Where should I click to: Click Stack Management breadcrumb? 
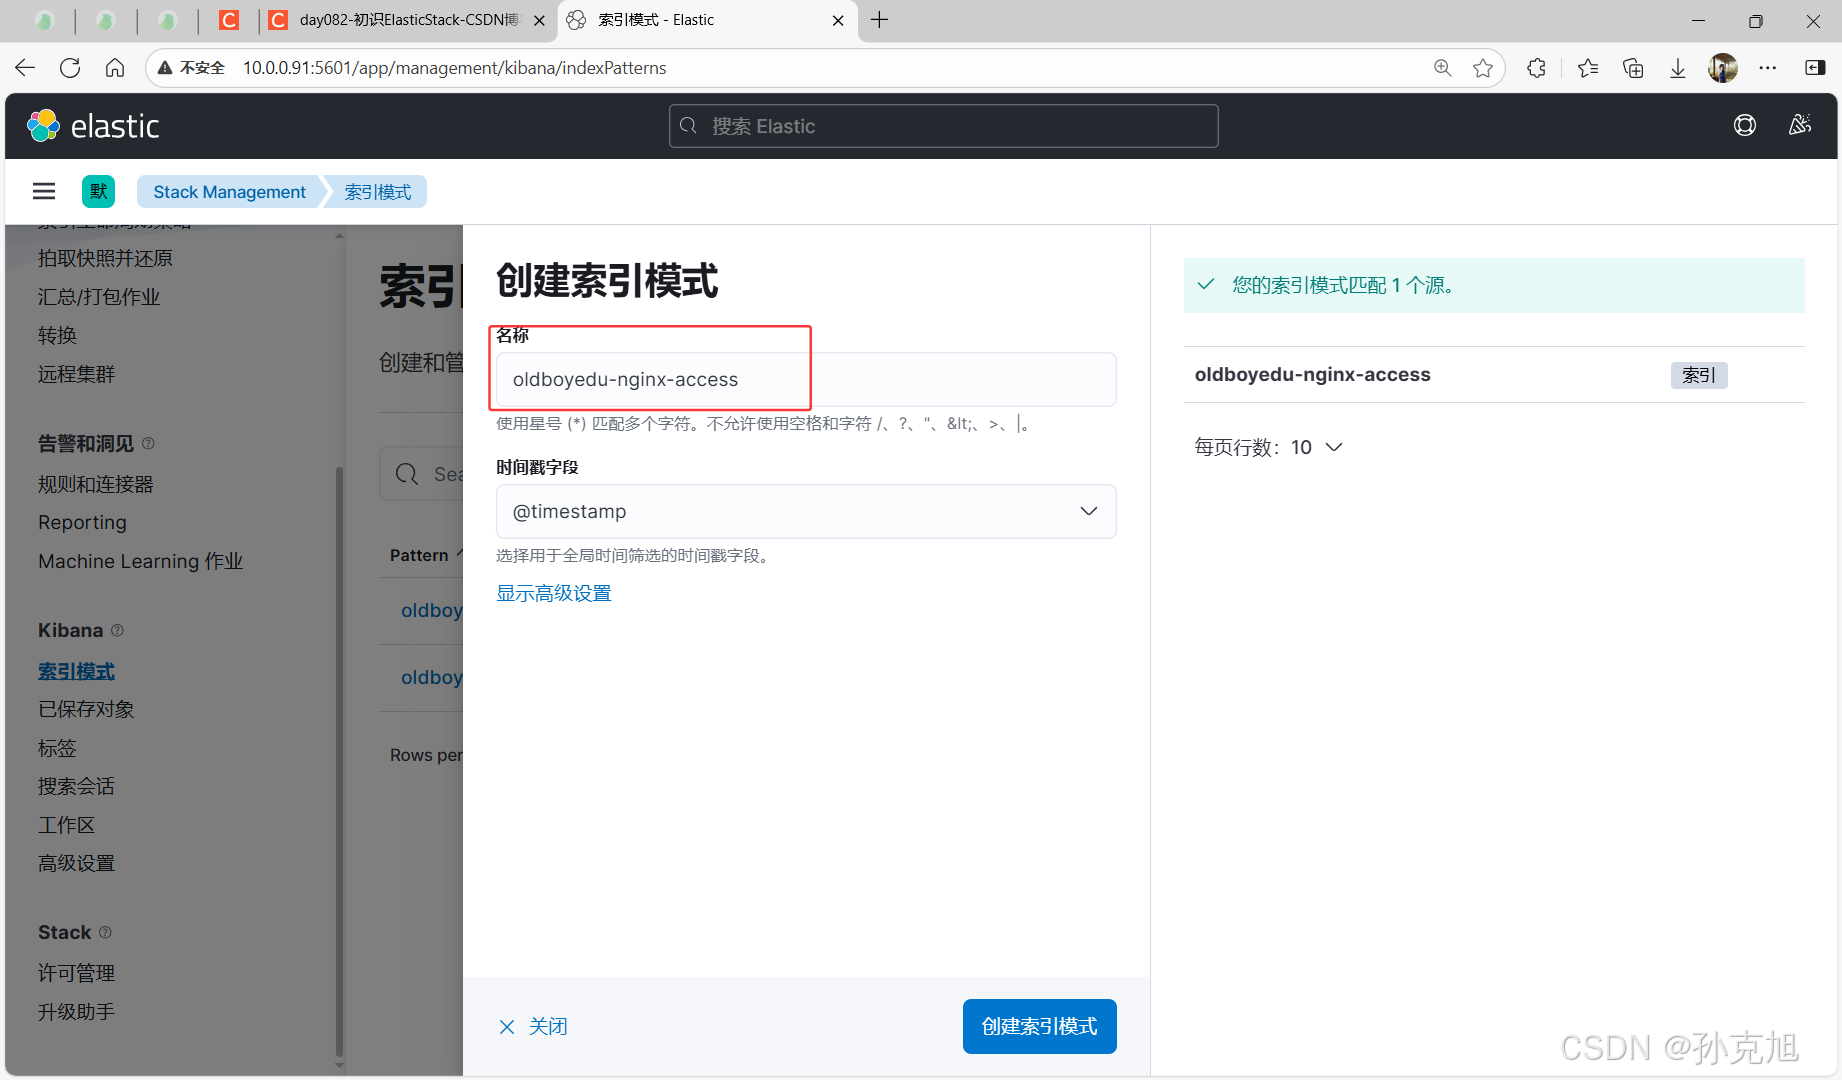229,192
